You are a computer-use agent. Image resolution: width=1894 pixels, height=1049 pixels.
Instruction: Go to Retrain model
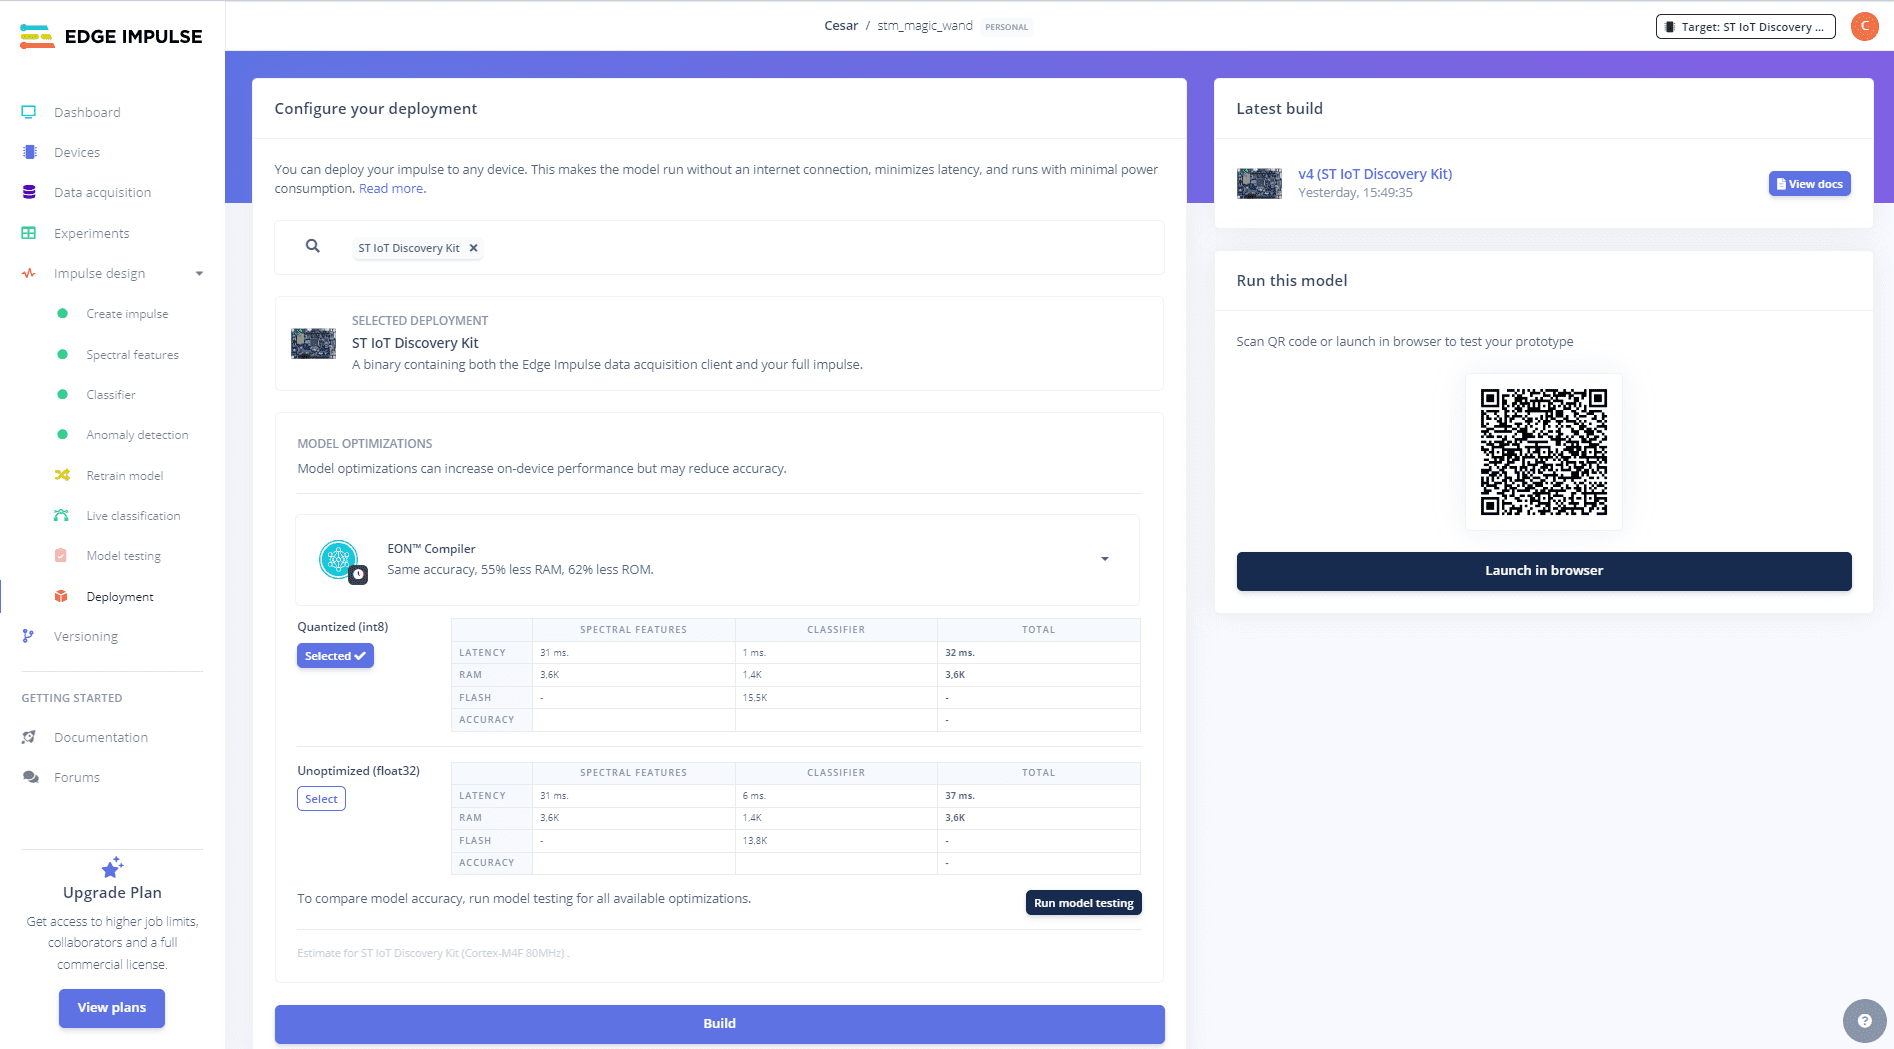coord(125,475)
